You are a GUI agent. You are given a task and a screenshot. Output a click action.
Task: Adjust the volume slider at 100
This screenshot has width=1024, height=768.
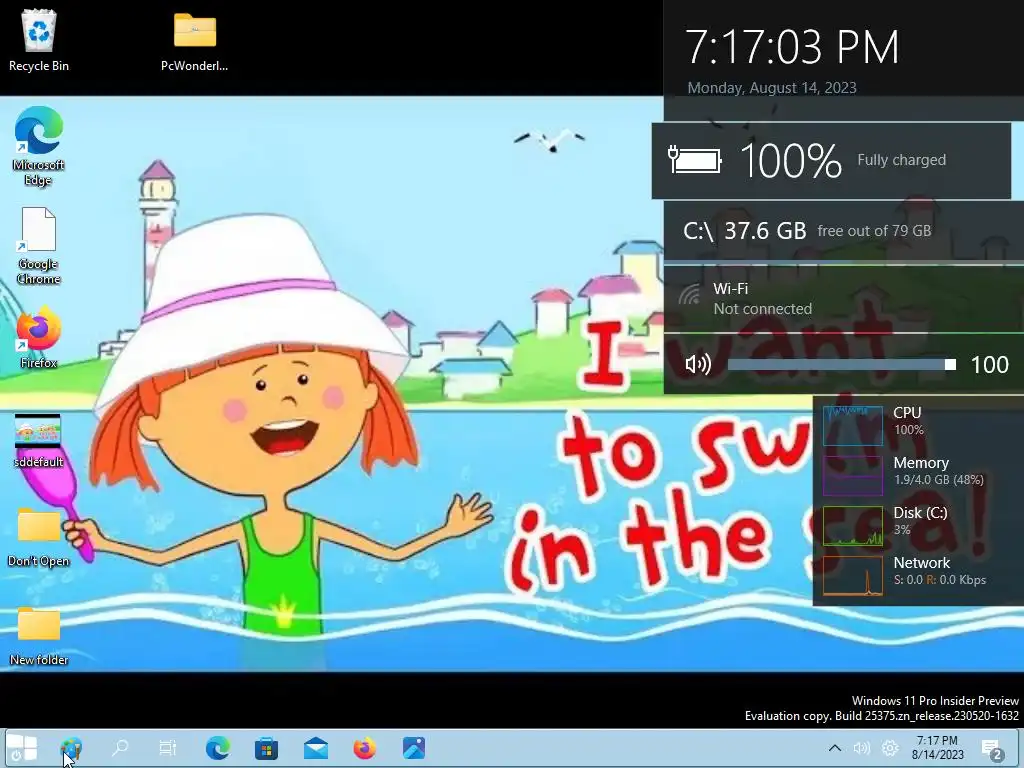pyautogui.click(x=841, y=364)
